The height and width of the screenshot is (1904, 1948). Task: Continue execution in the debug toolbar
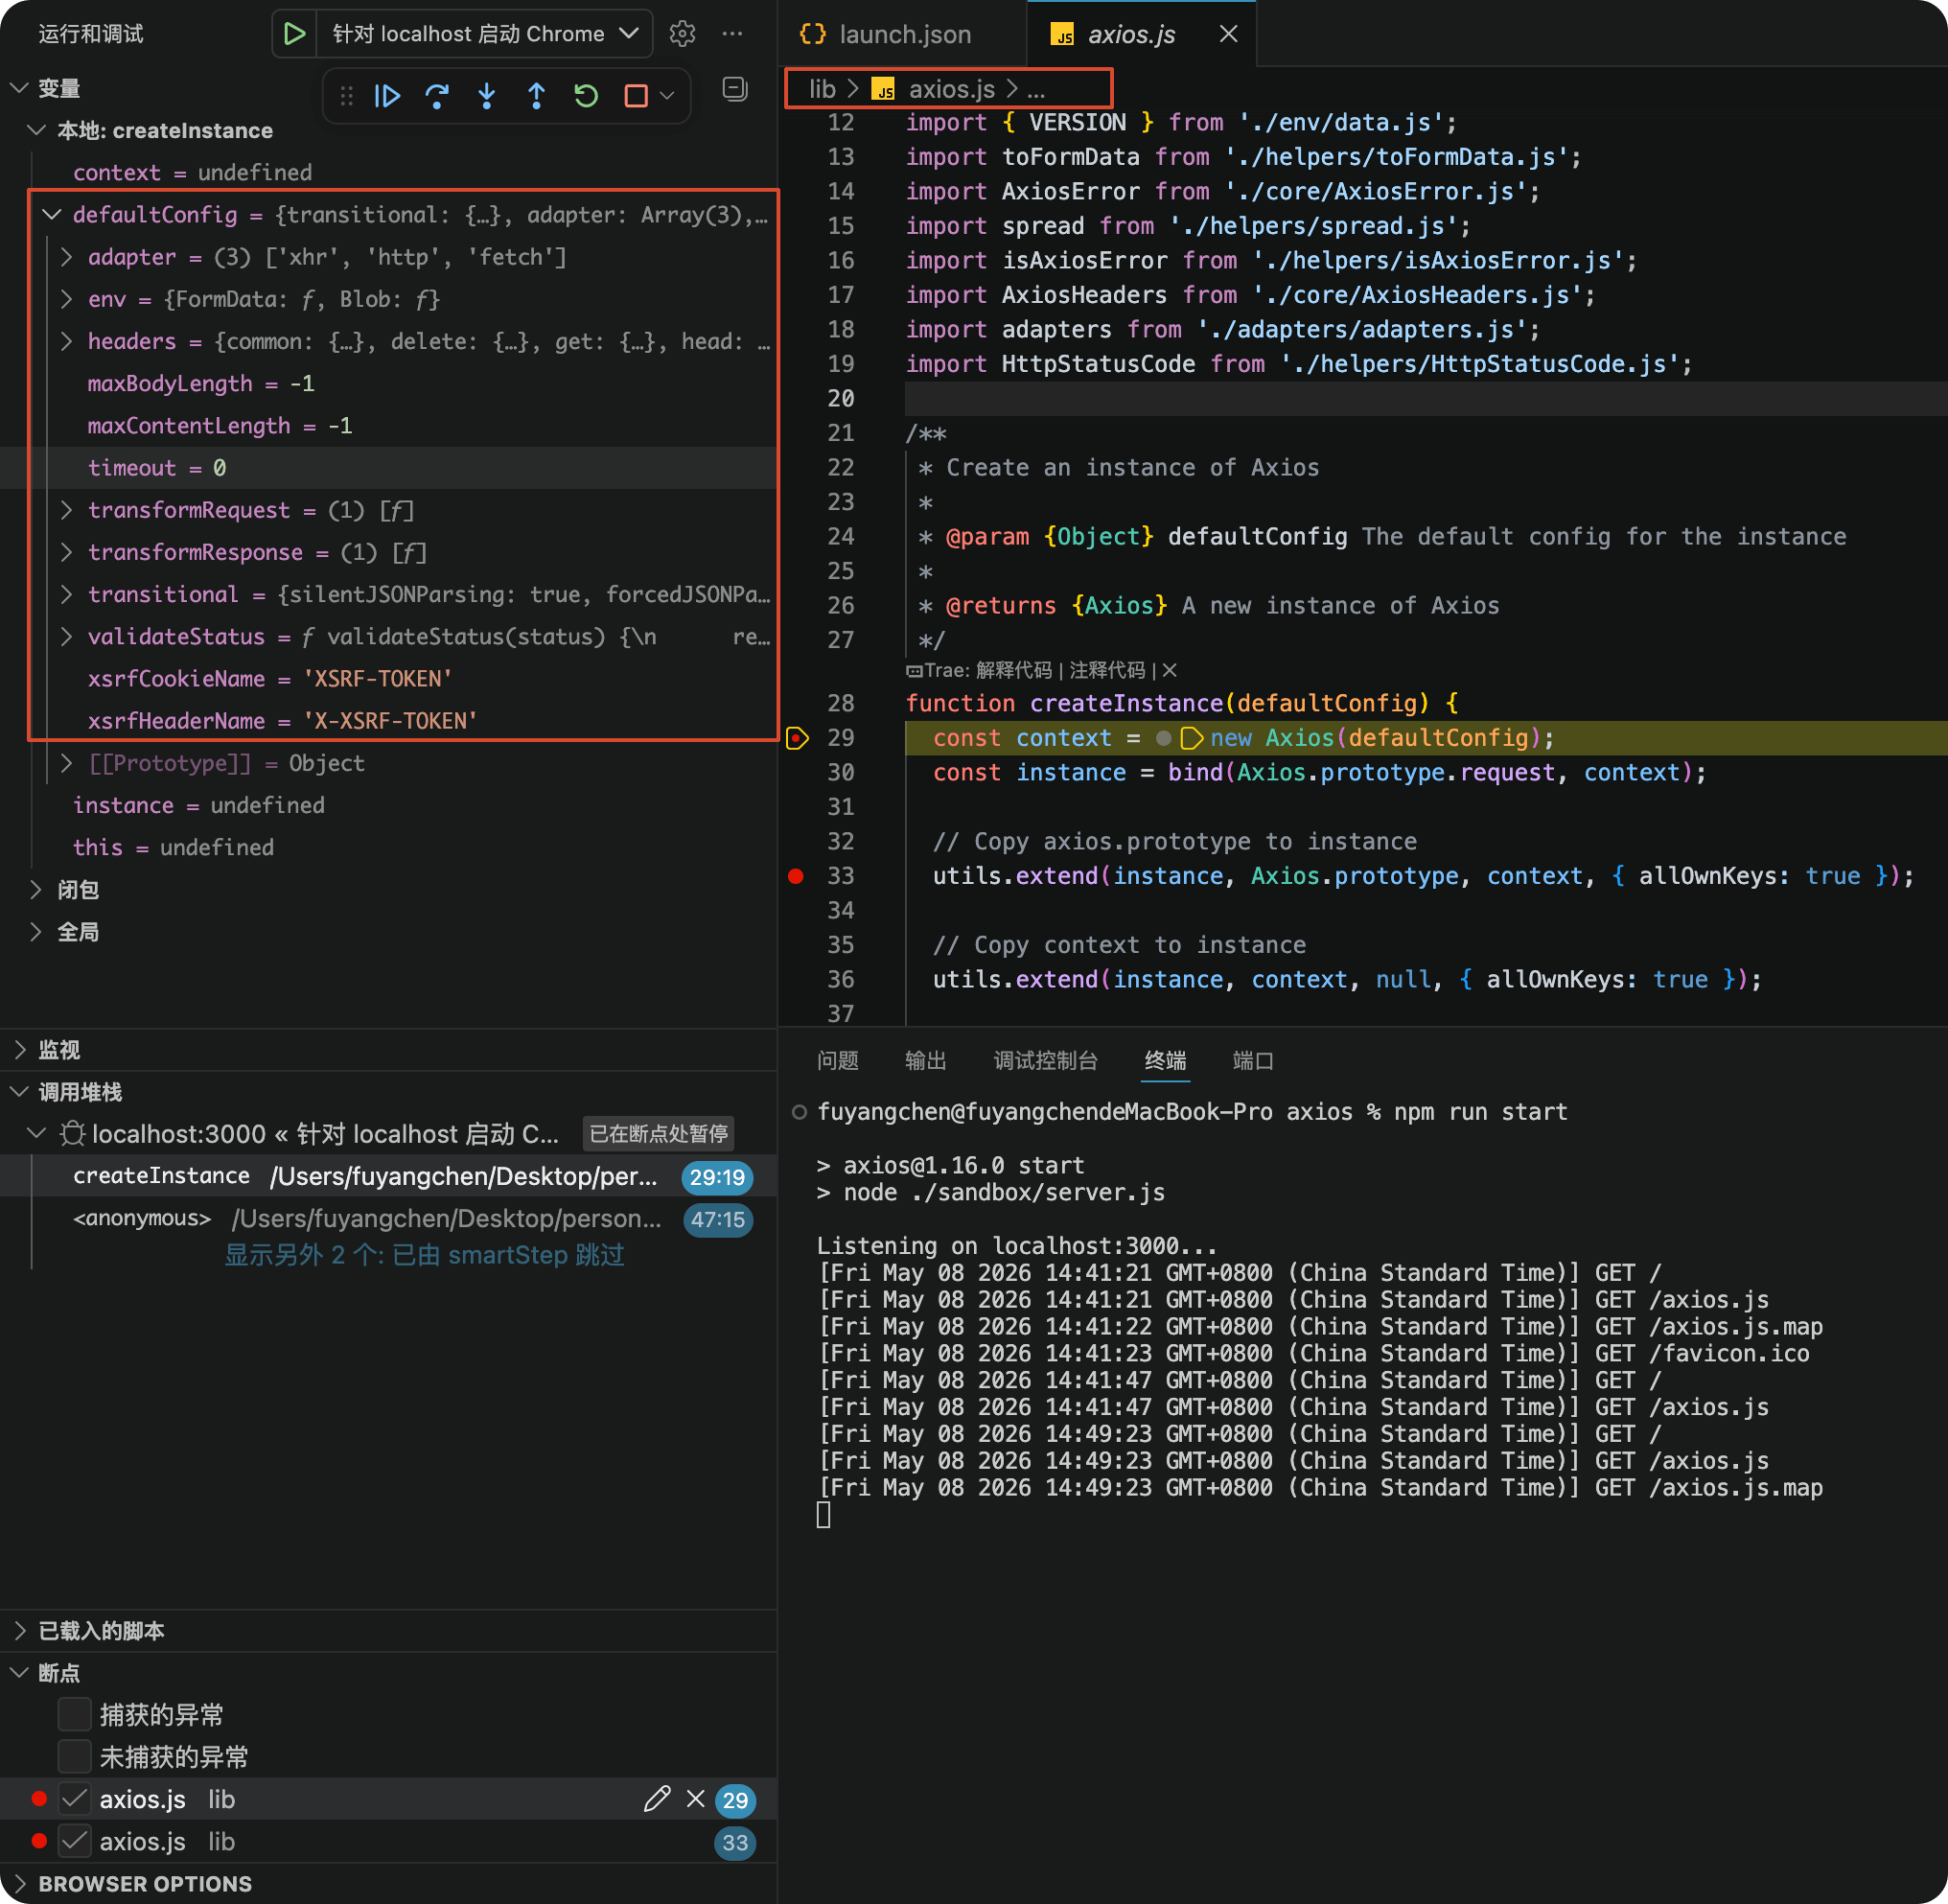[387, 96]
